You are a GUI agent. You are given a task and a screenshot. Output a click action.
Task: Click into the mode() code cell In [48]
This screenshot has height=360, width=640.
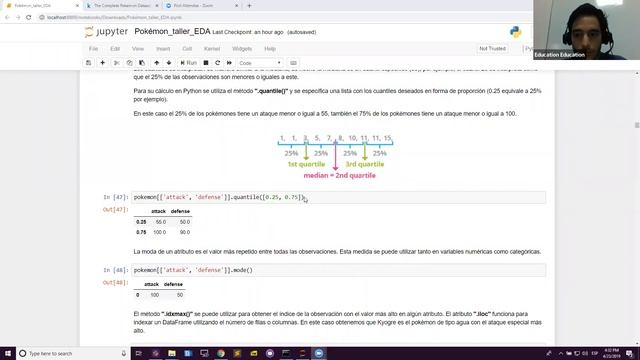coord(338,270)
